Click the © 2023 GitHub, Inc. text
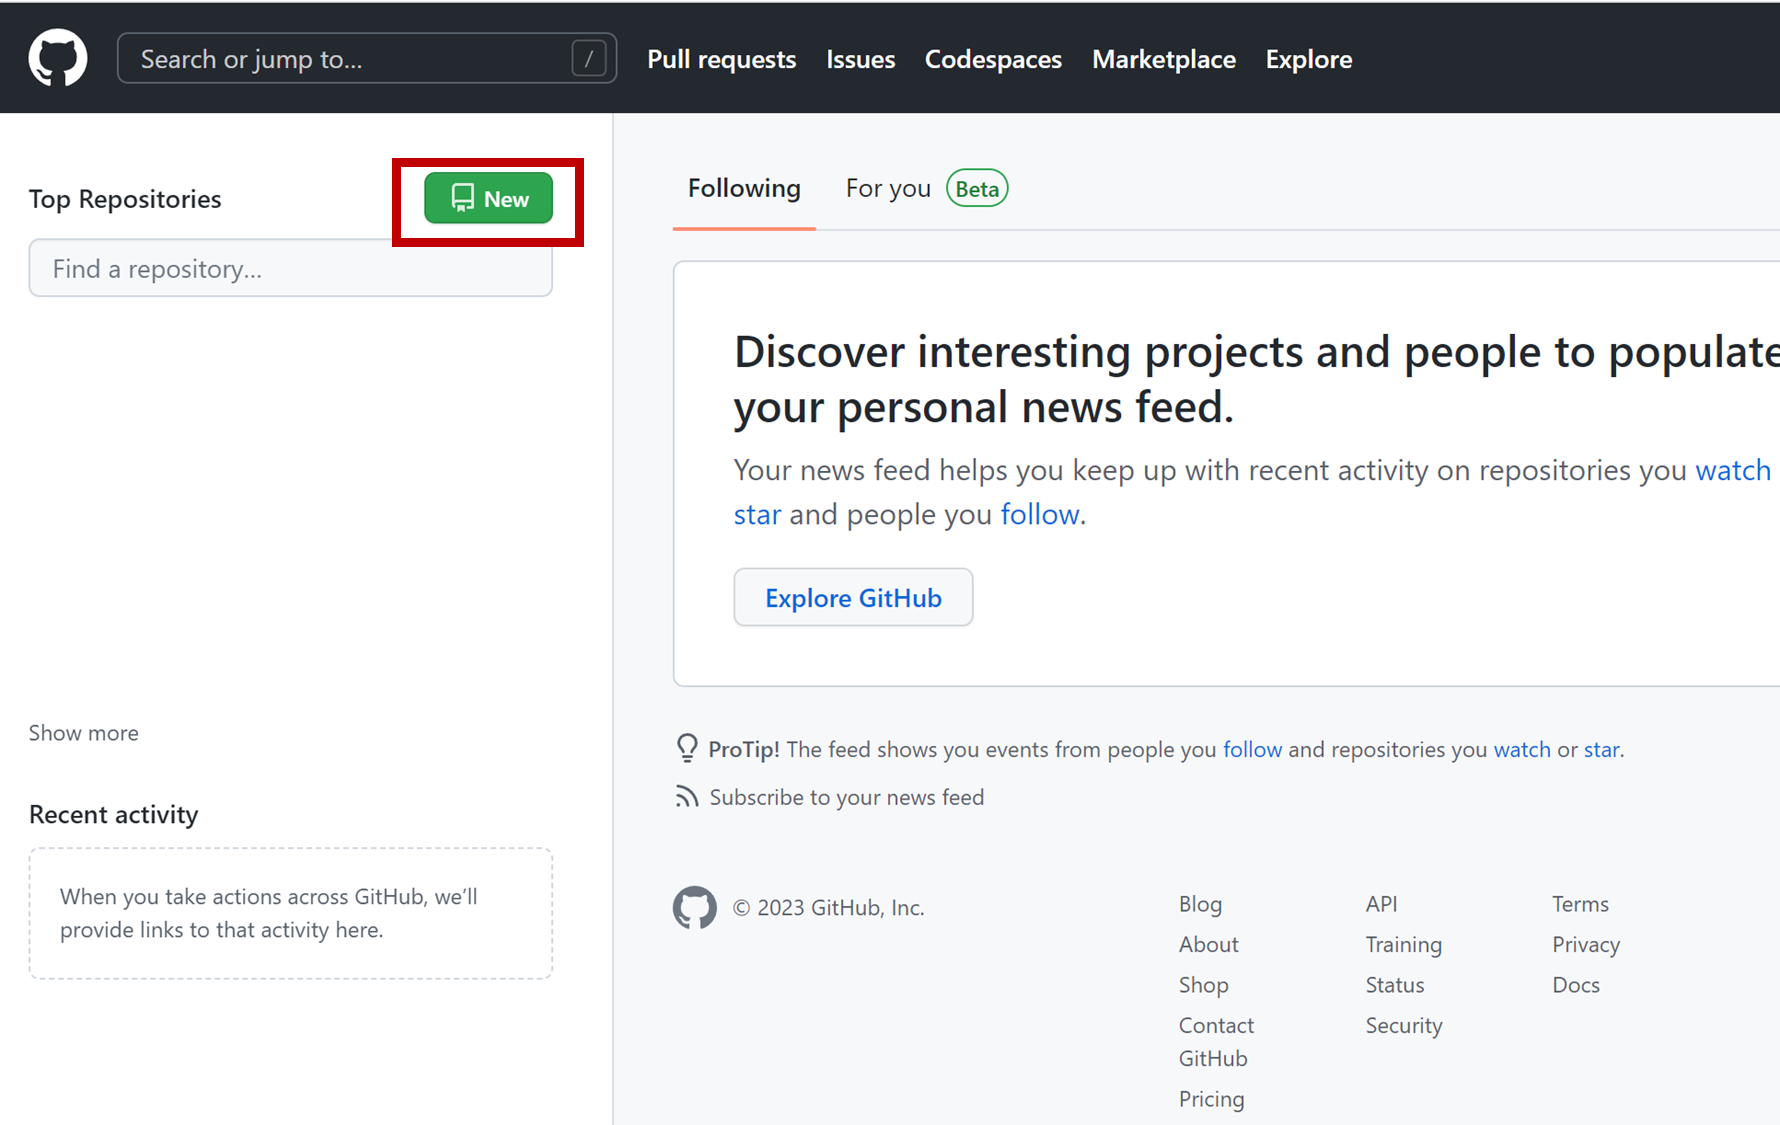Viewport: 1780px width, 1125px height. [x=829, y=907]
